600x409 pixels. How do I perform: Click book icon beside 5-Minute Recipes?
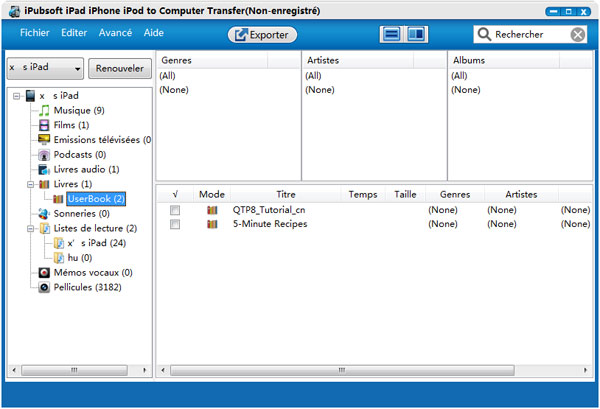(x=212, y=224)
